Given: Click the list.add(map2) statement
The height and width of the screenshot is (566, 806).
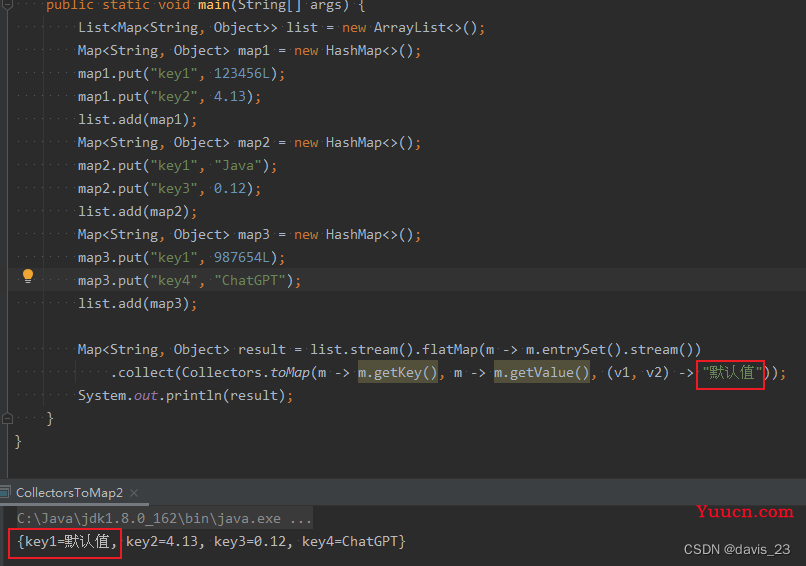Looking at the screenshot, I should (x=137, y=212).
